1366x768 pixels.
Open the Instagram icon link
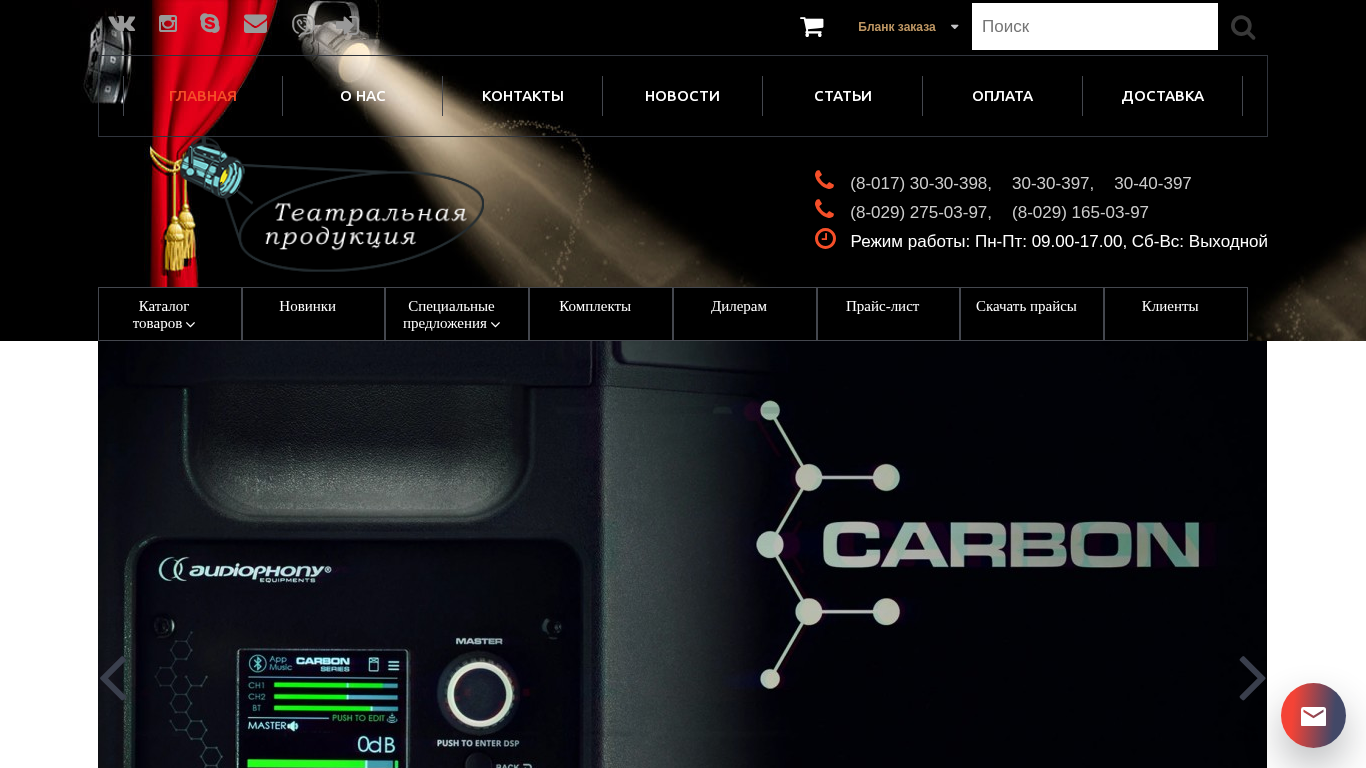[x=168, y=23]
